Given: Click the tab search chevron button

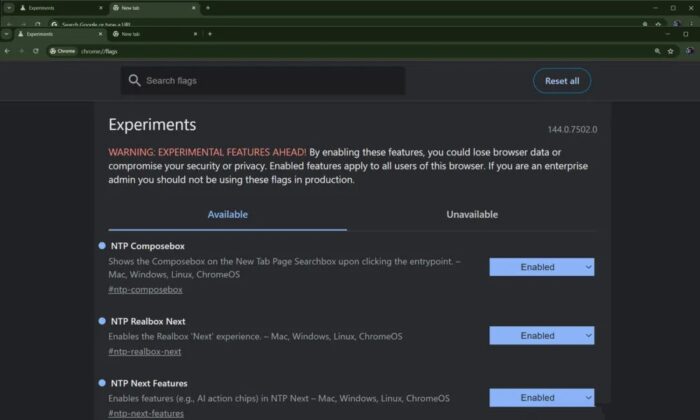Looking at the screenshot, I should click(7, 33).
